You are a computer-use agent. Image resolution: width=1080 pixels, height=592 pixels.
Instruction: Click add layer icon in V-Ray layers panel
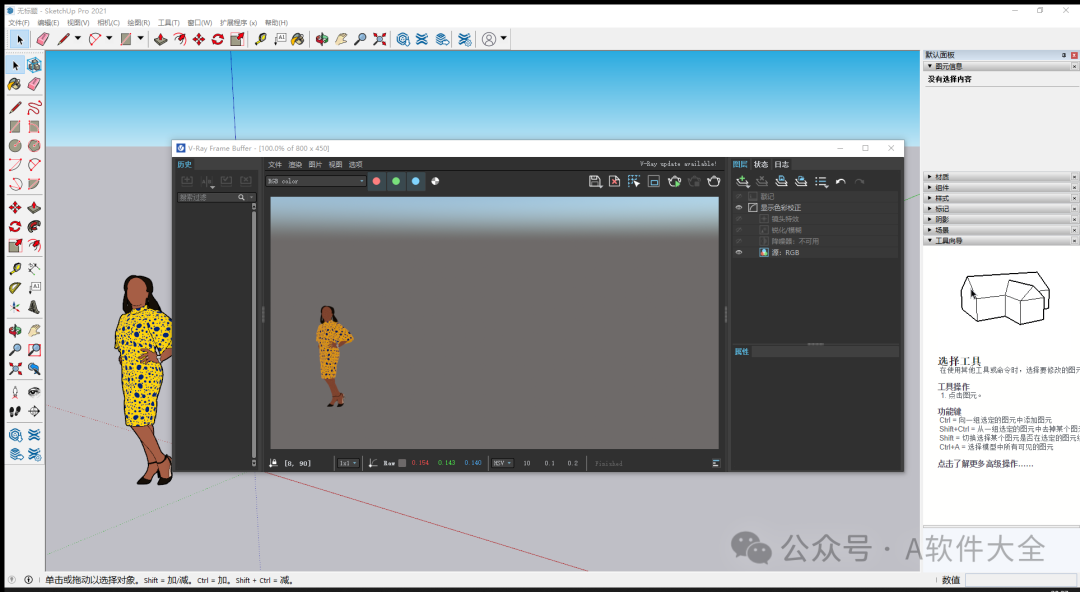coord(742,181)
